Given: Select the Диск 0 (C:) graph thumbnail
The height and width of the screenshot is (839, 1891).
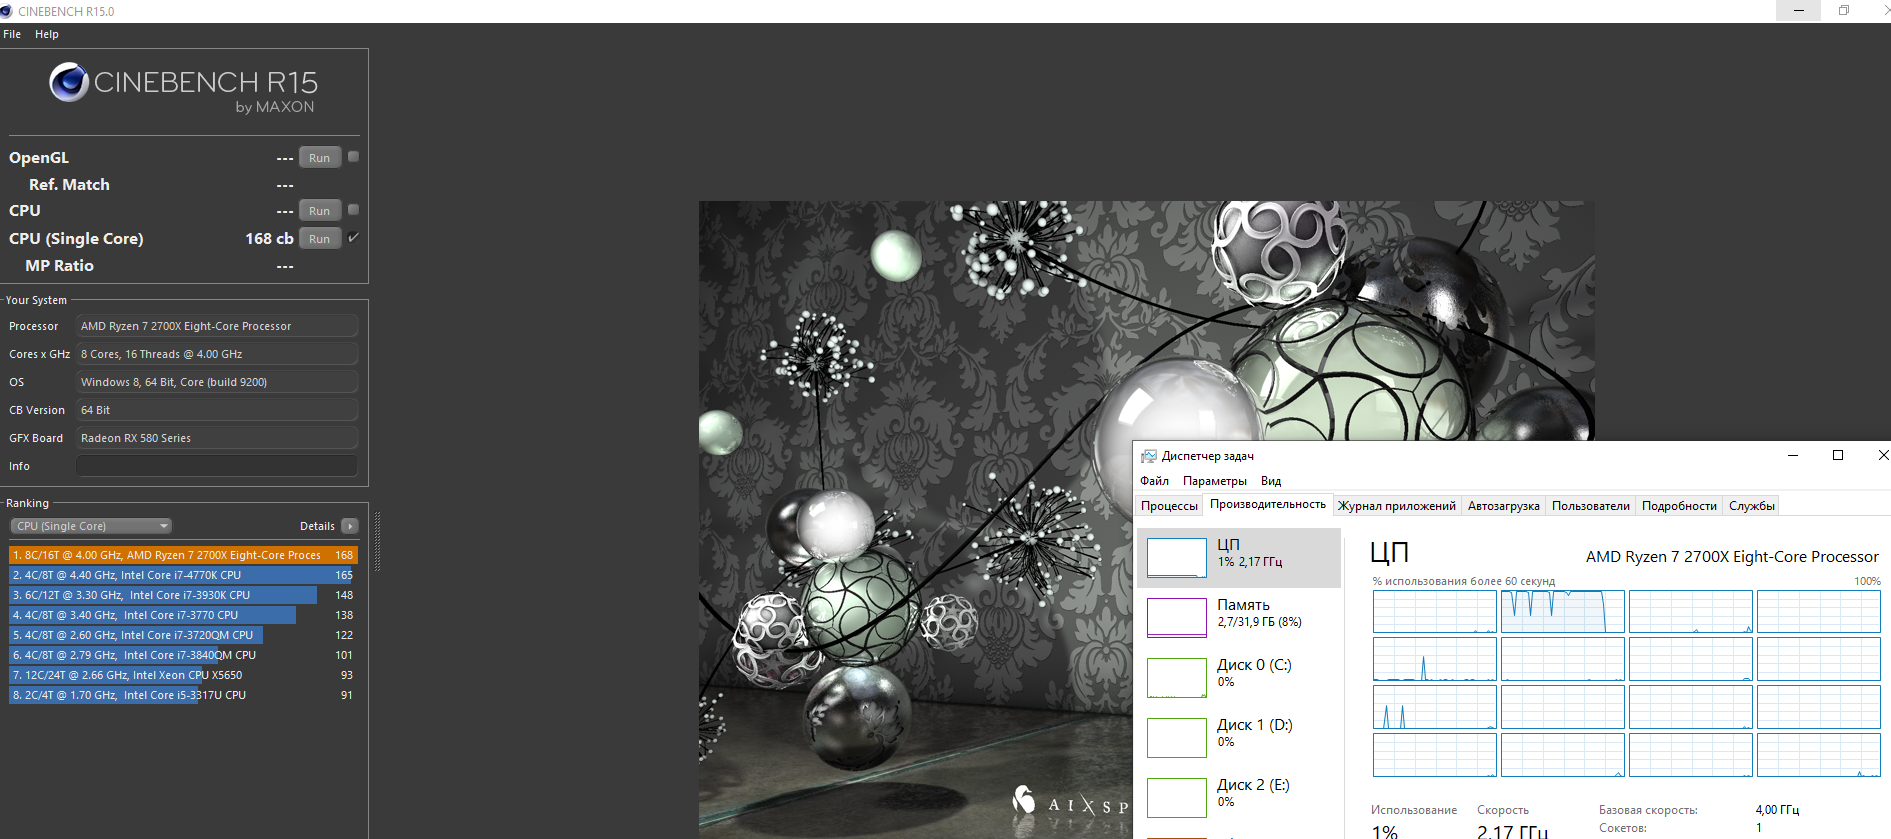Looking at the screenshot, I should [1177, 678].
